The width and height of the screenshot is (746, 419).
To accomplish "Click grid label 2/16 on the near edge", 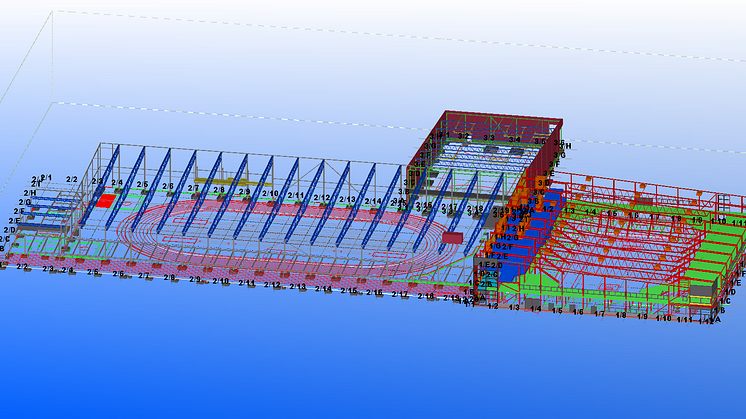I will point(374,292).
